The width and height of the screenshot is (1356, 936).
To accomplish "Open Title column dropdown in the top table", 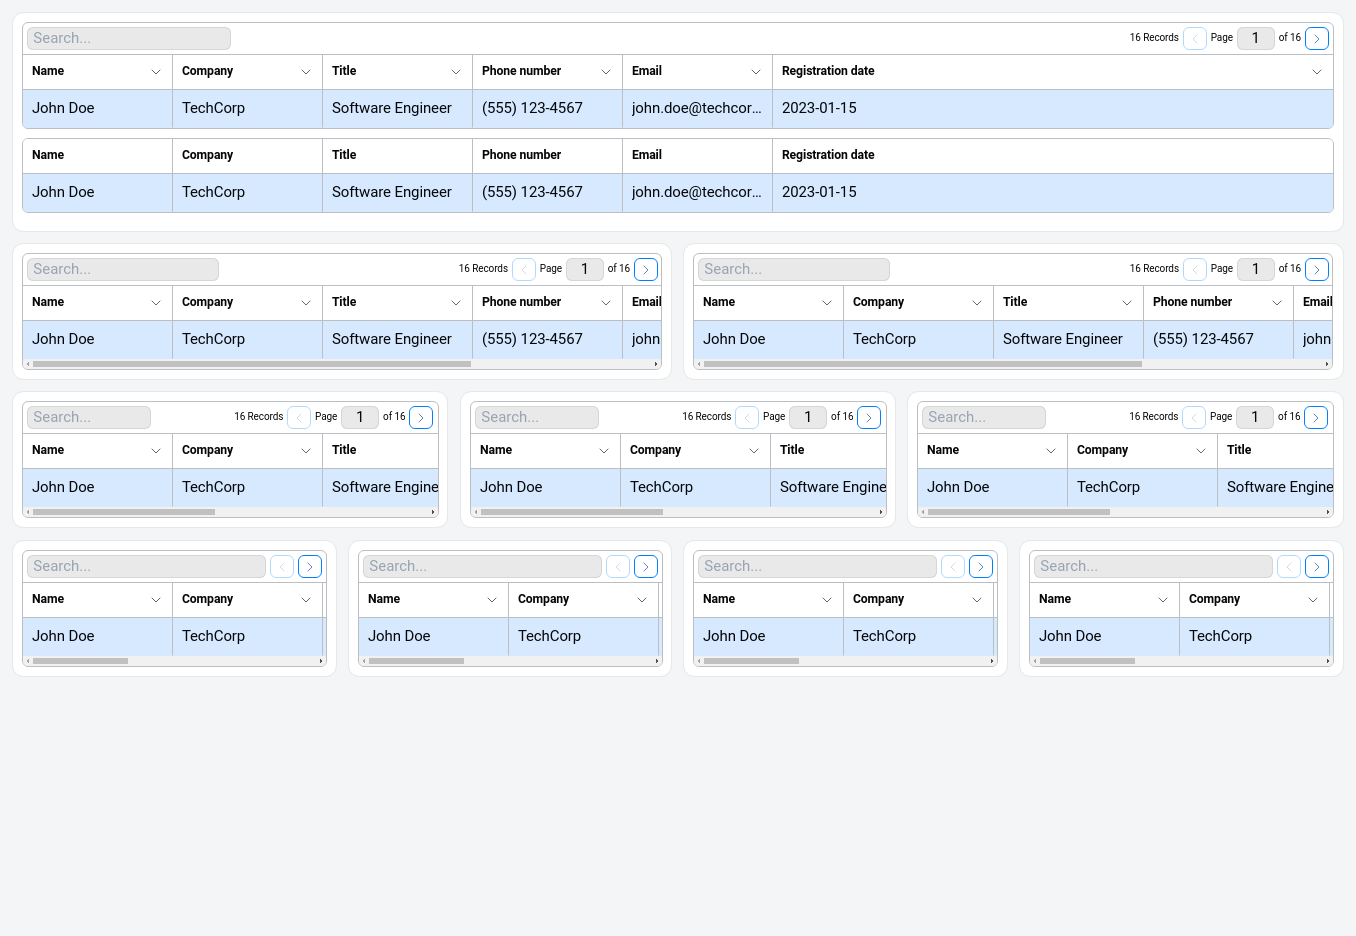I will (455, 72).
